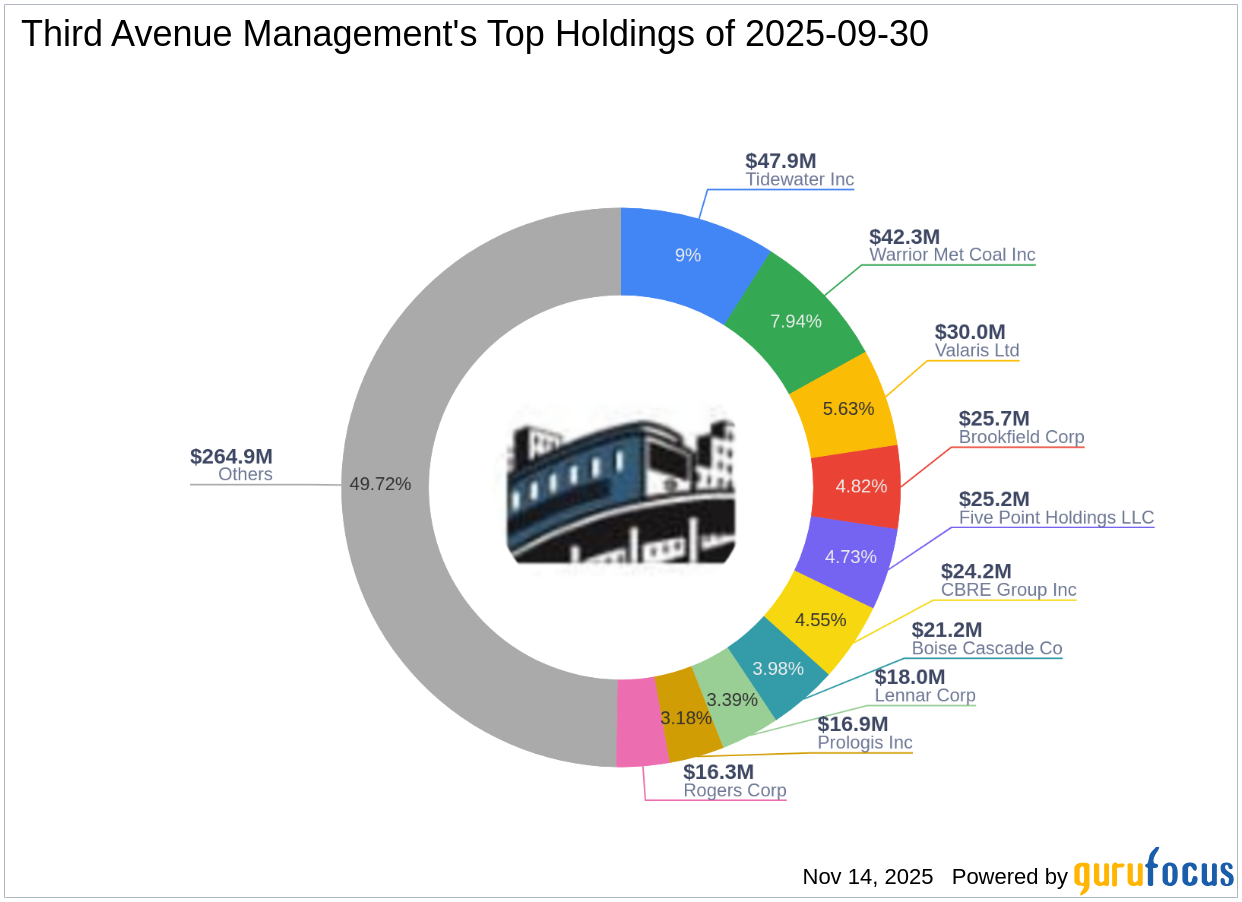Click the Nov 14, 2025 date text
The image size is (1242, 902).
866,877
